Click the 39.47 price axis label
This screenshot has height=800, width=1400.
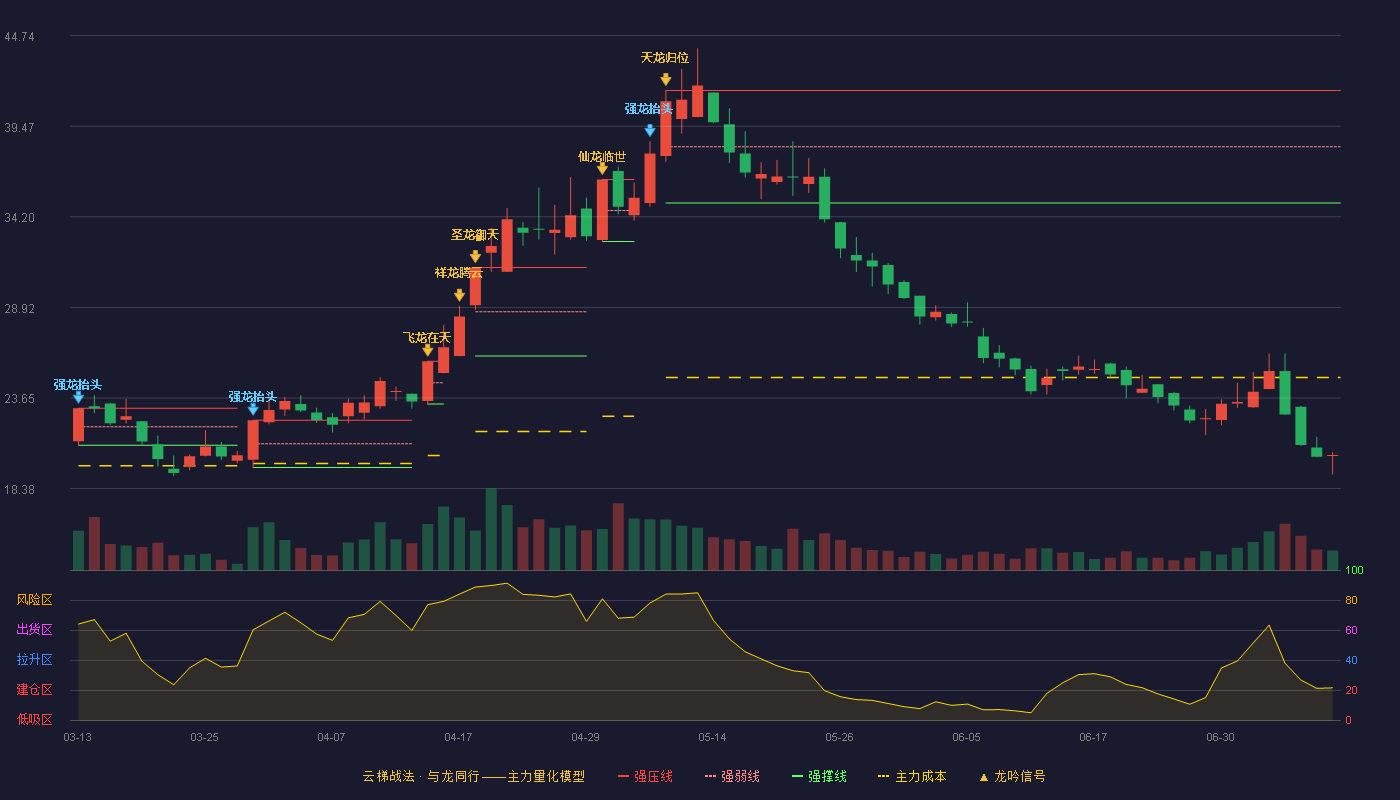(x=20, y=128)
